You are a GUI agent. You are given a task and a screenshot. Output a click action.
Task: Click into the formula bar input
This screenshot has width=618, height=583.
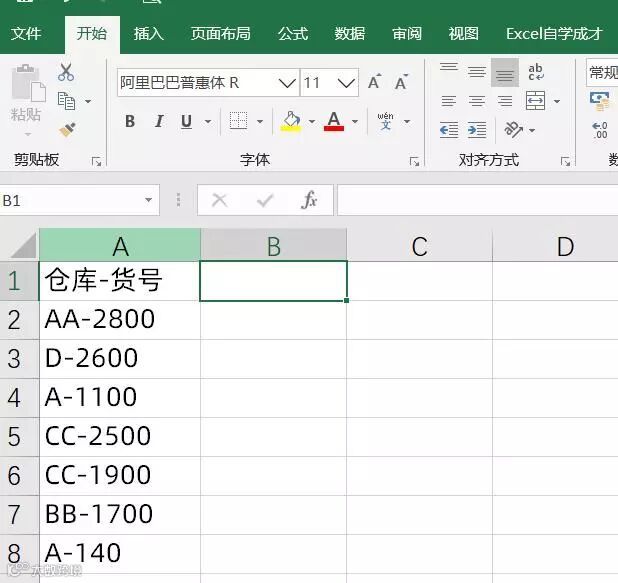point(478,200)
